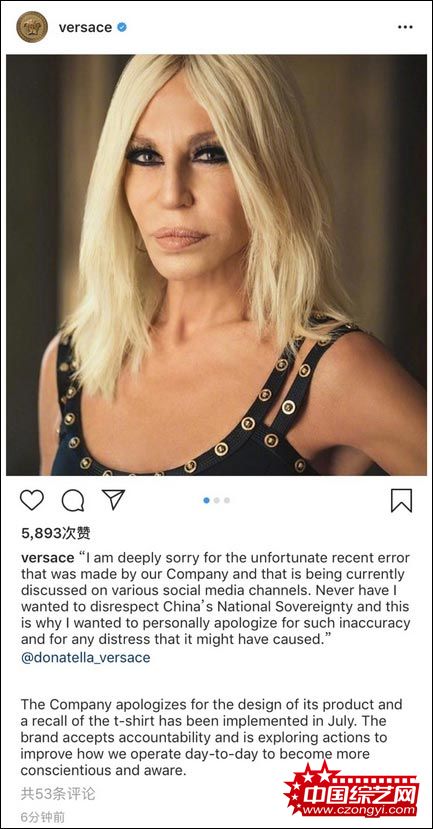Click the 6分钟前 timestamp
This screenshot has height=829, width=433.
(43, 817)
